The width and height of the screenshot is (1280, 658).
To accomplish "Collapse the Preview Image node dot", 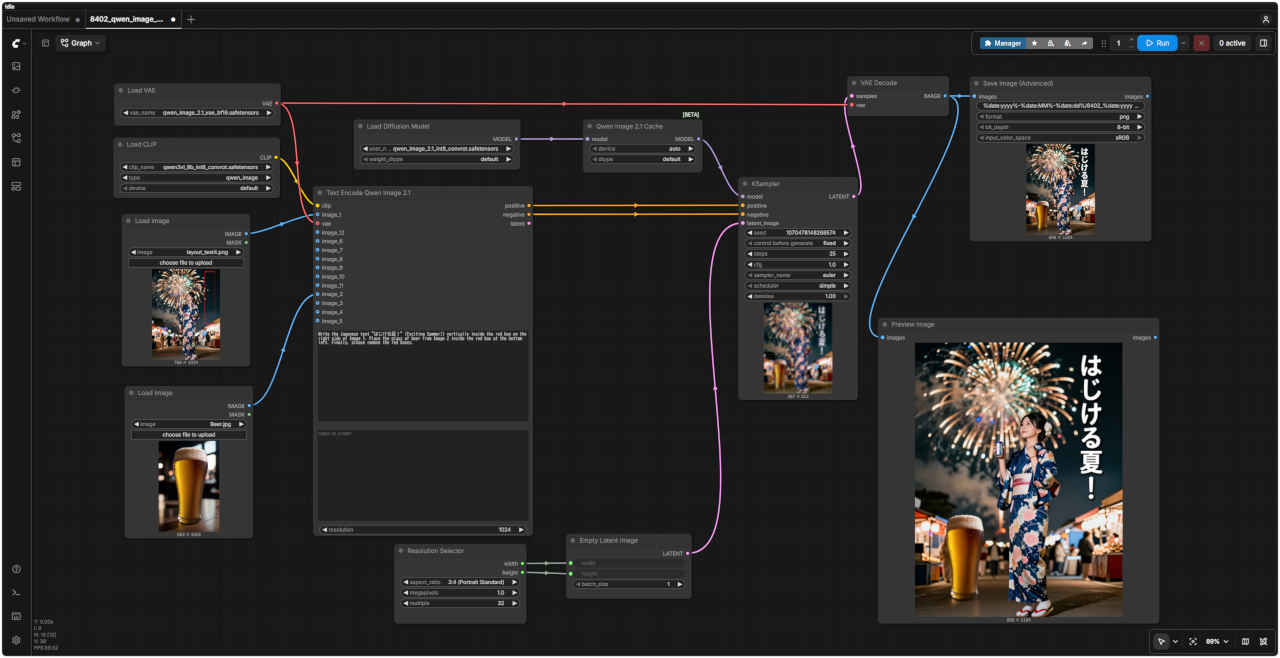I will click(884, 324).
